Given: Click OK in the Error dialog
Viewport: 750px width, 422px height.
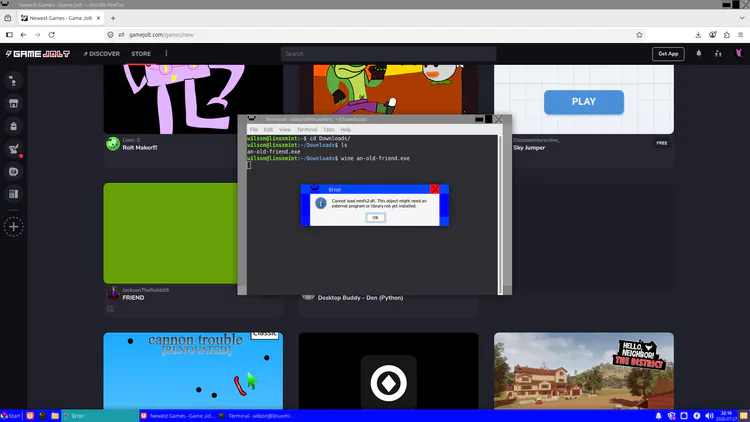Looking at the screenshot, I should [375, 218].
